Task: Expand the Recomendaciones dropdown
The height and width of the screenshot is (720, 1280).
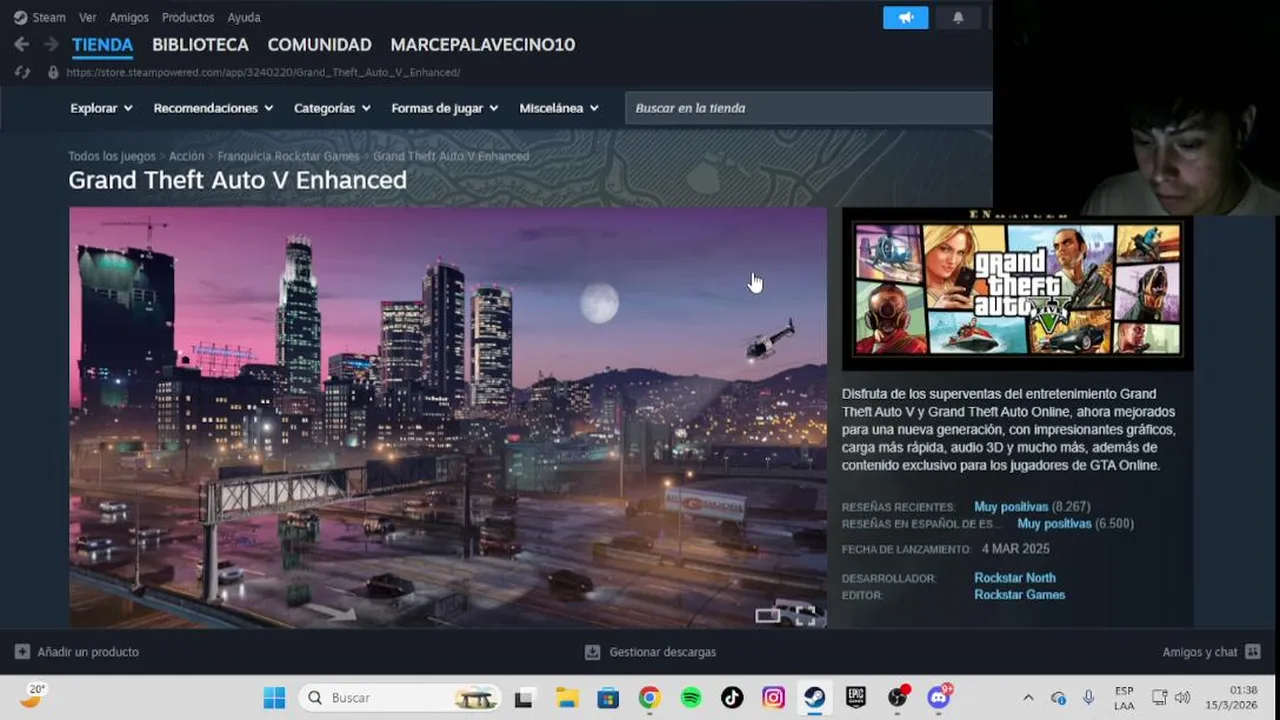Action: (x=213, y=108)
